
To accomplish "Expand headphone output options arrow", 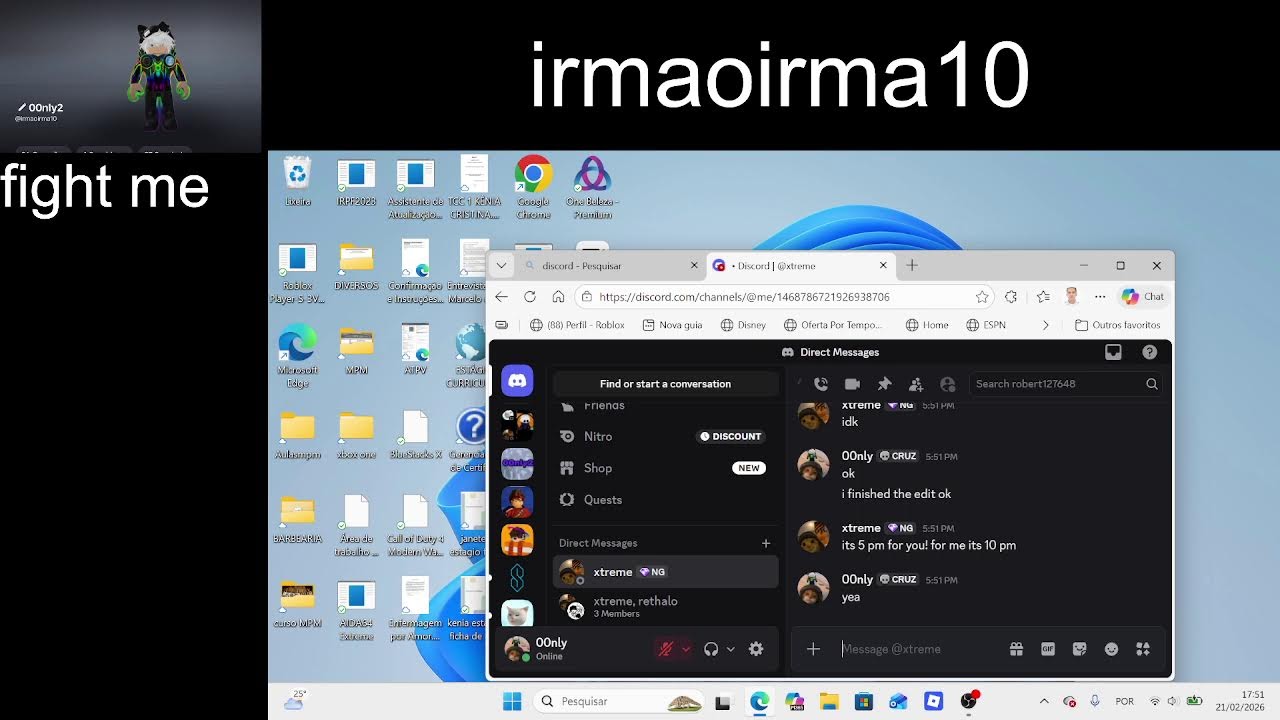I will 731,649.
